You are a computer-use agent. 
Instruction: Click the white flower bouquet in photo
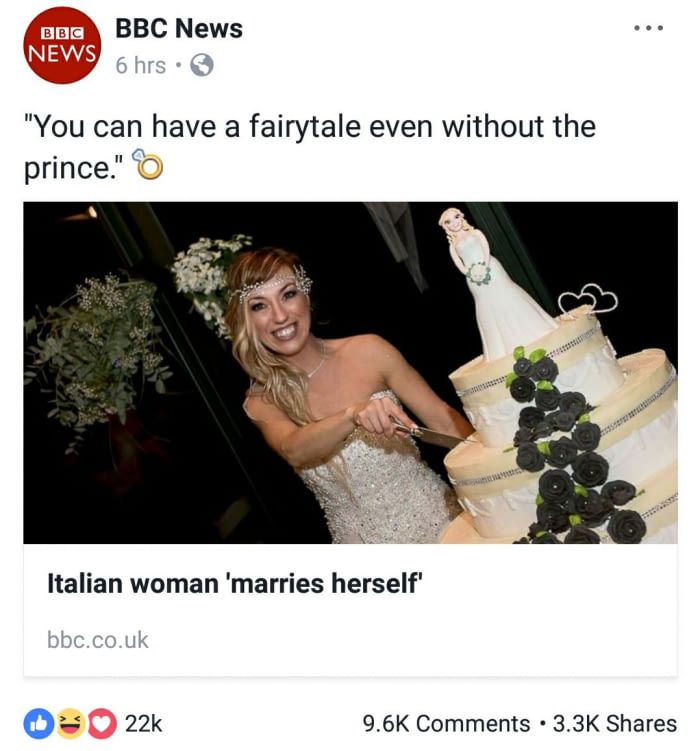point(211,282)
